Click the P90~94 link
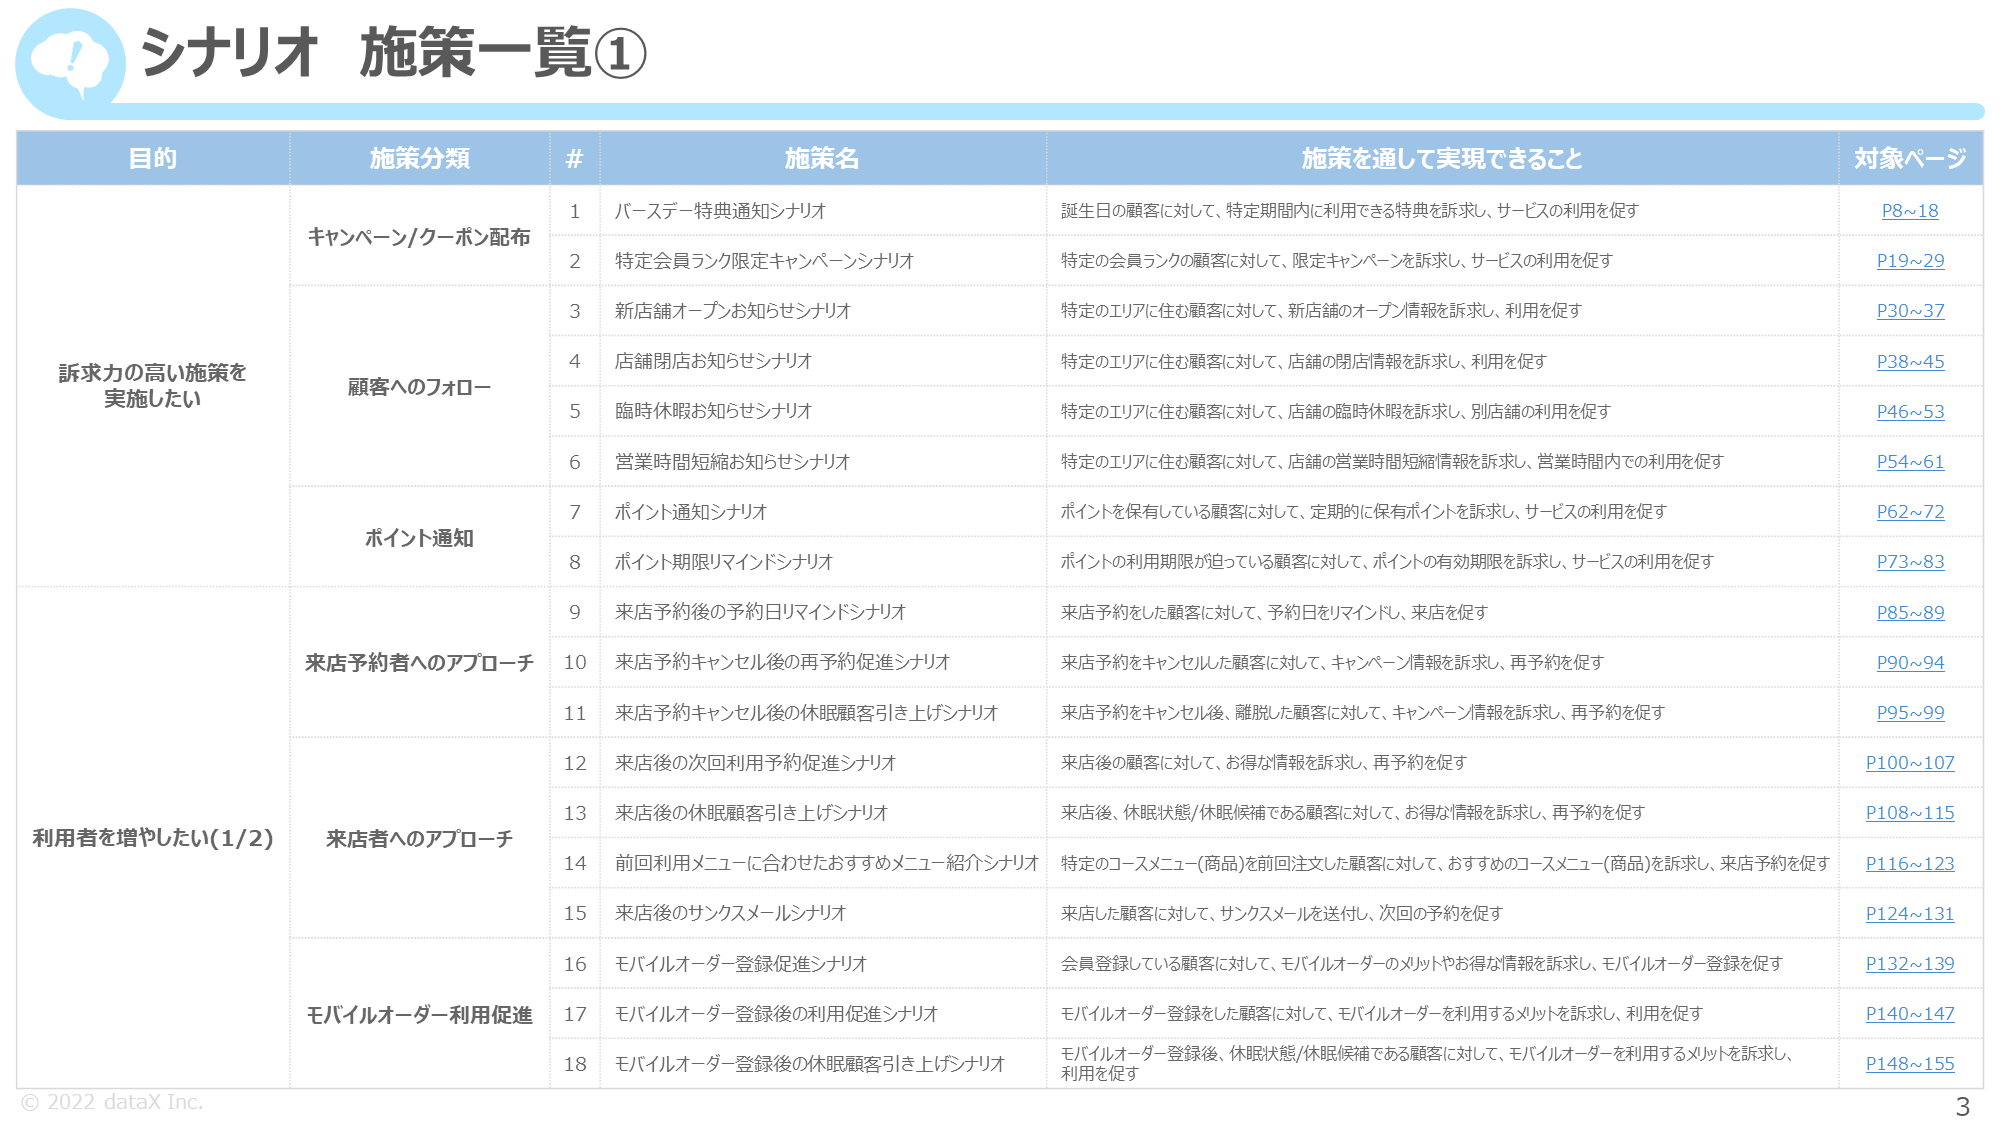2000x1125 pixels. 1910,663
